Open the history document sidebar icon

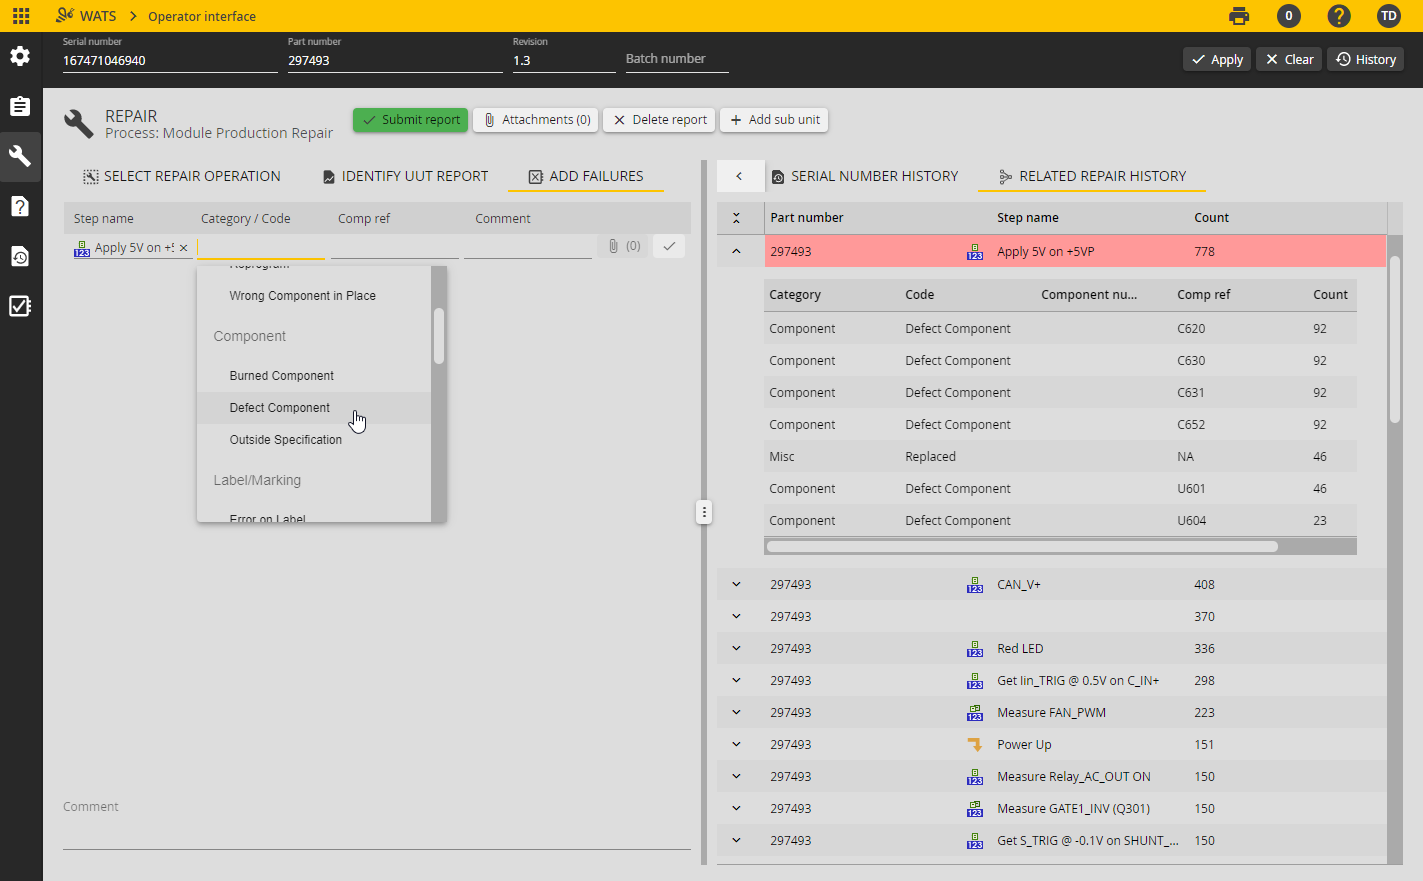pos(20,256)
